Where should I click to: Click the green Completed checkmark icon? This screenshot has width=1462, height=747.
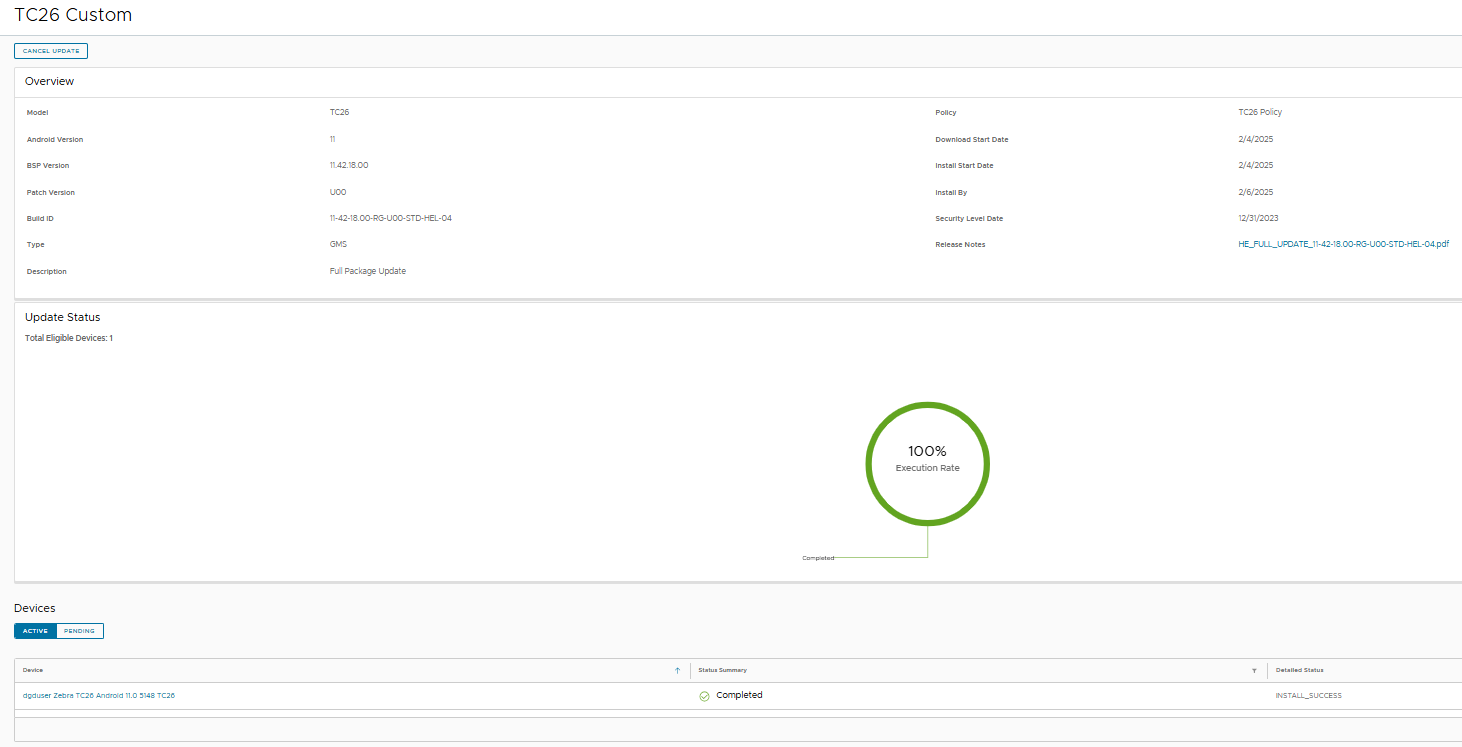tap(706, 695)
